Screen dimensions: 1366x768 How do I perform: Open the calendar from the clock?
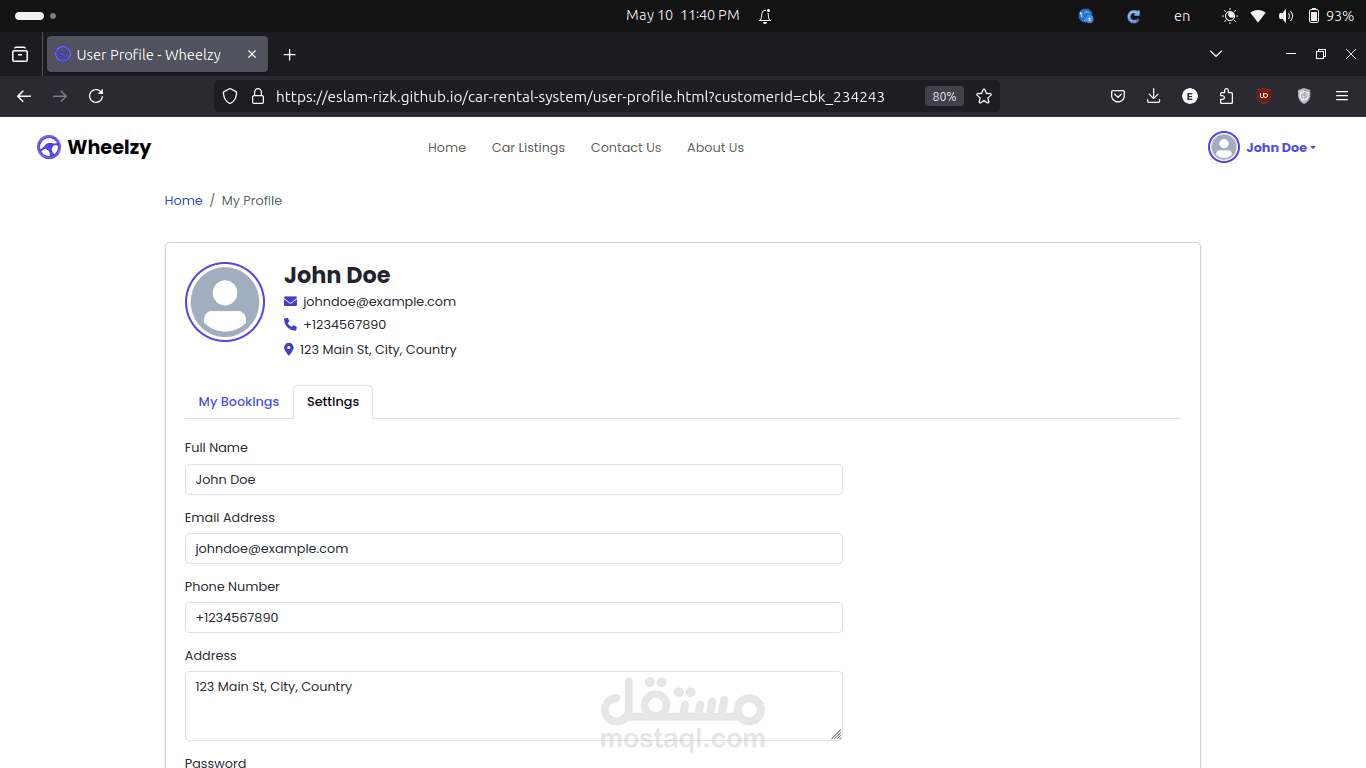(683, 16)
